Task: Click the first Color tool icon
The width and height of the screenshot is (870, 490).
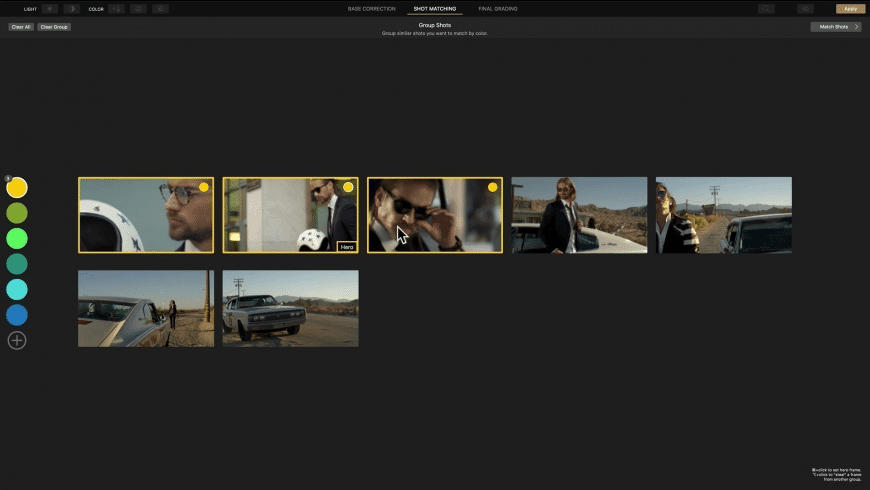Action: coord(117,8)
